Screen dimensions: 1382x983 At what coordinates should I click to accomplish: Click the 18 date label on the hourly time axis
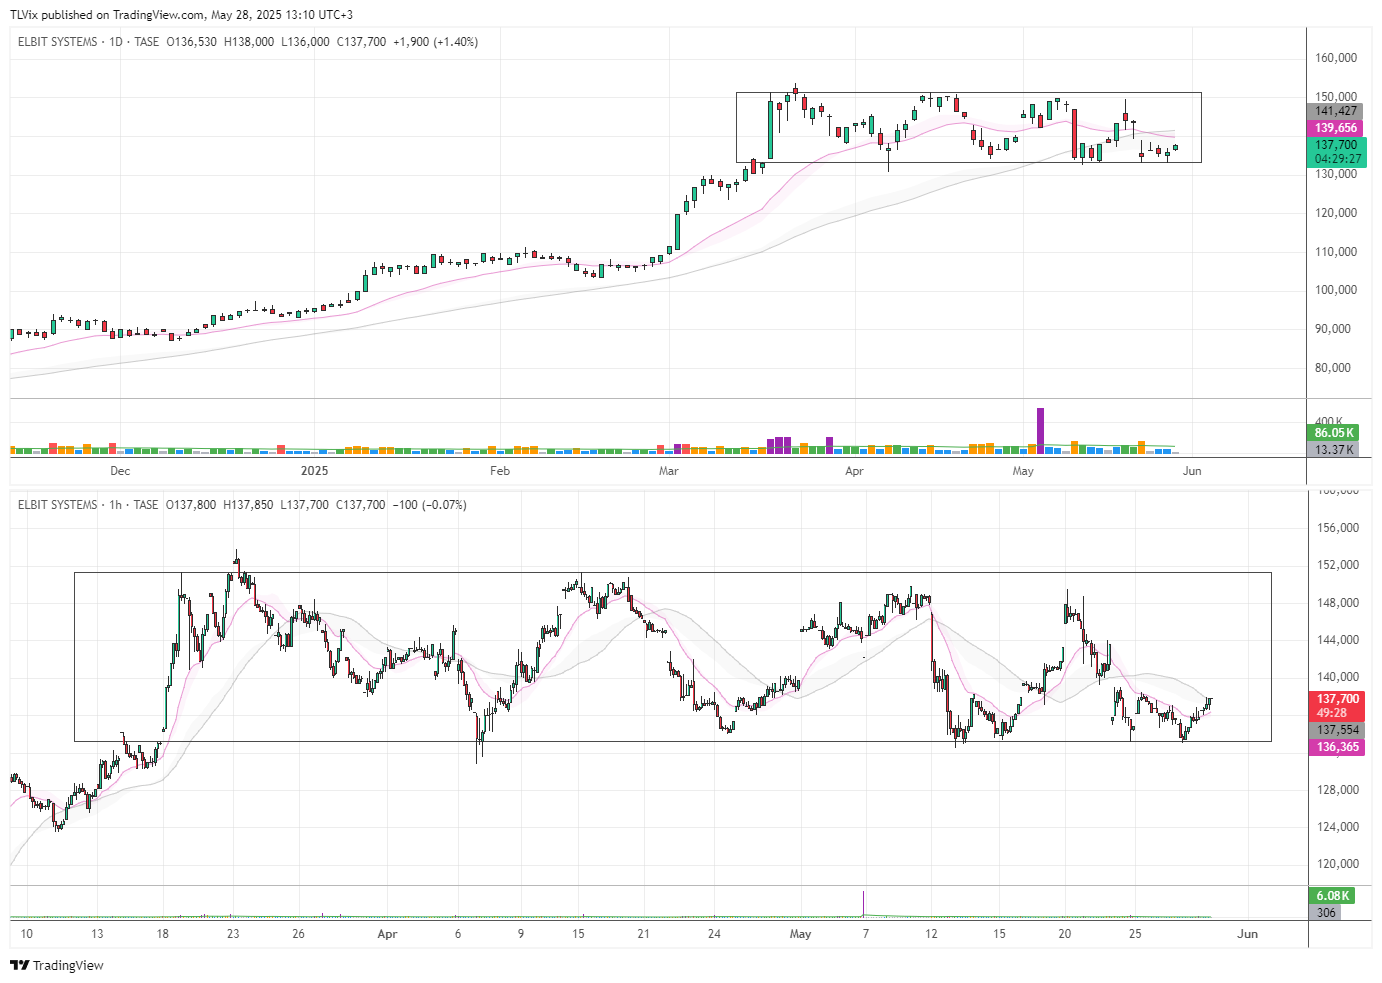tap(163, 934)
